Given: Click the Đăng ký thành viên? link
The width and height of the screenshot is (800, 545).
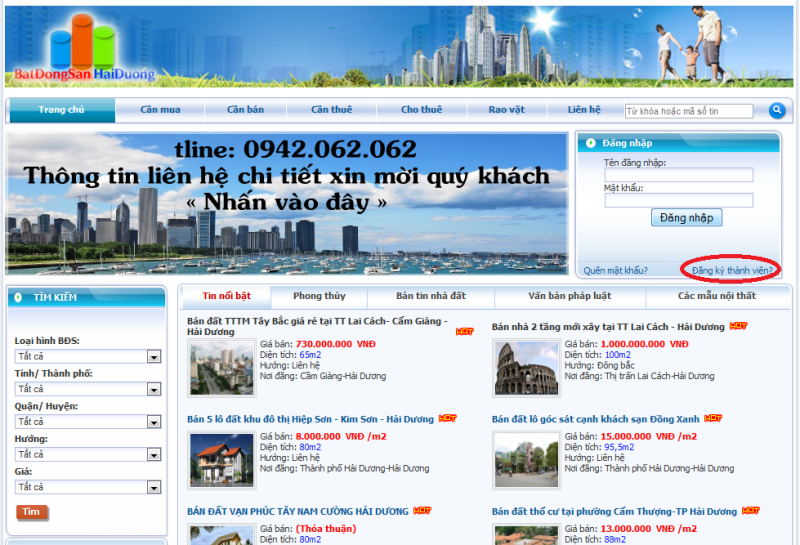Looking at the screenshot, I should (x=732, y=270).
